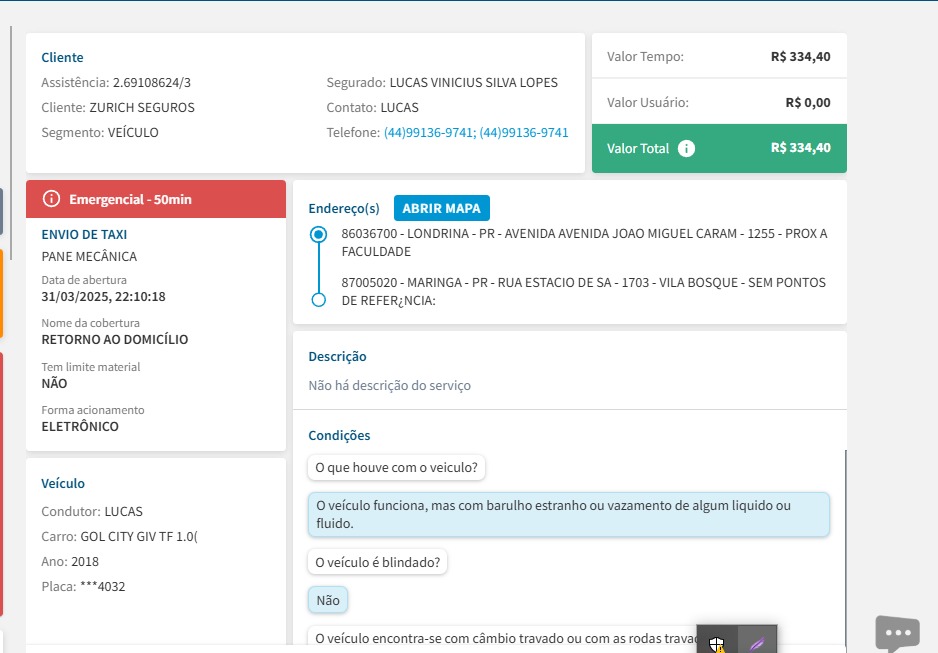938x653 pixels.
Task: Click the Segmento value VEÍCULO
Action: coord(133,132)
